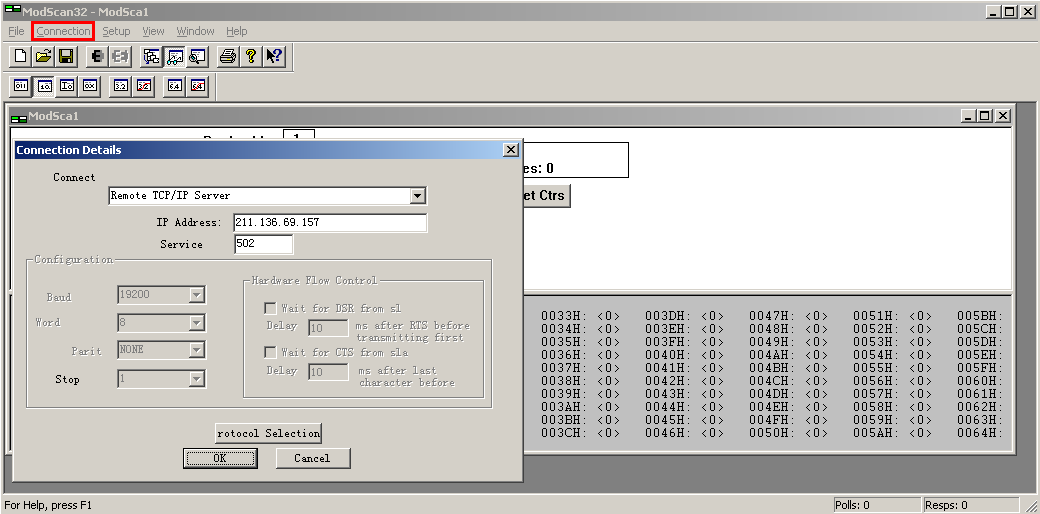Click the Reset Ctrs button in ModSca1

[x=547, y=196]
